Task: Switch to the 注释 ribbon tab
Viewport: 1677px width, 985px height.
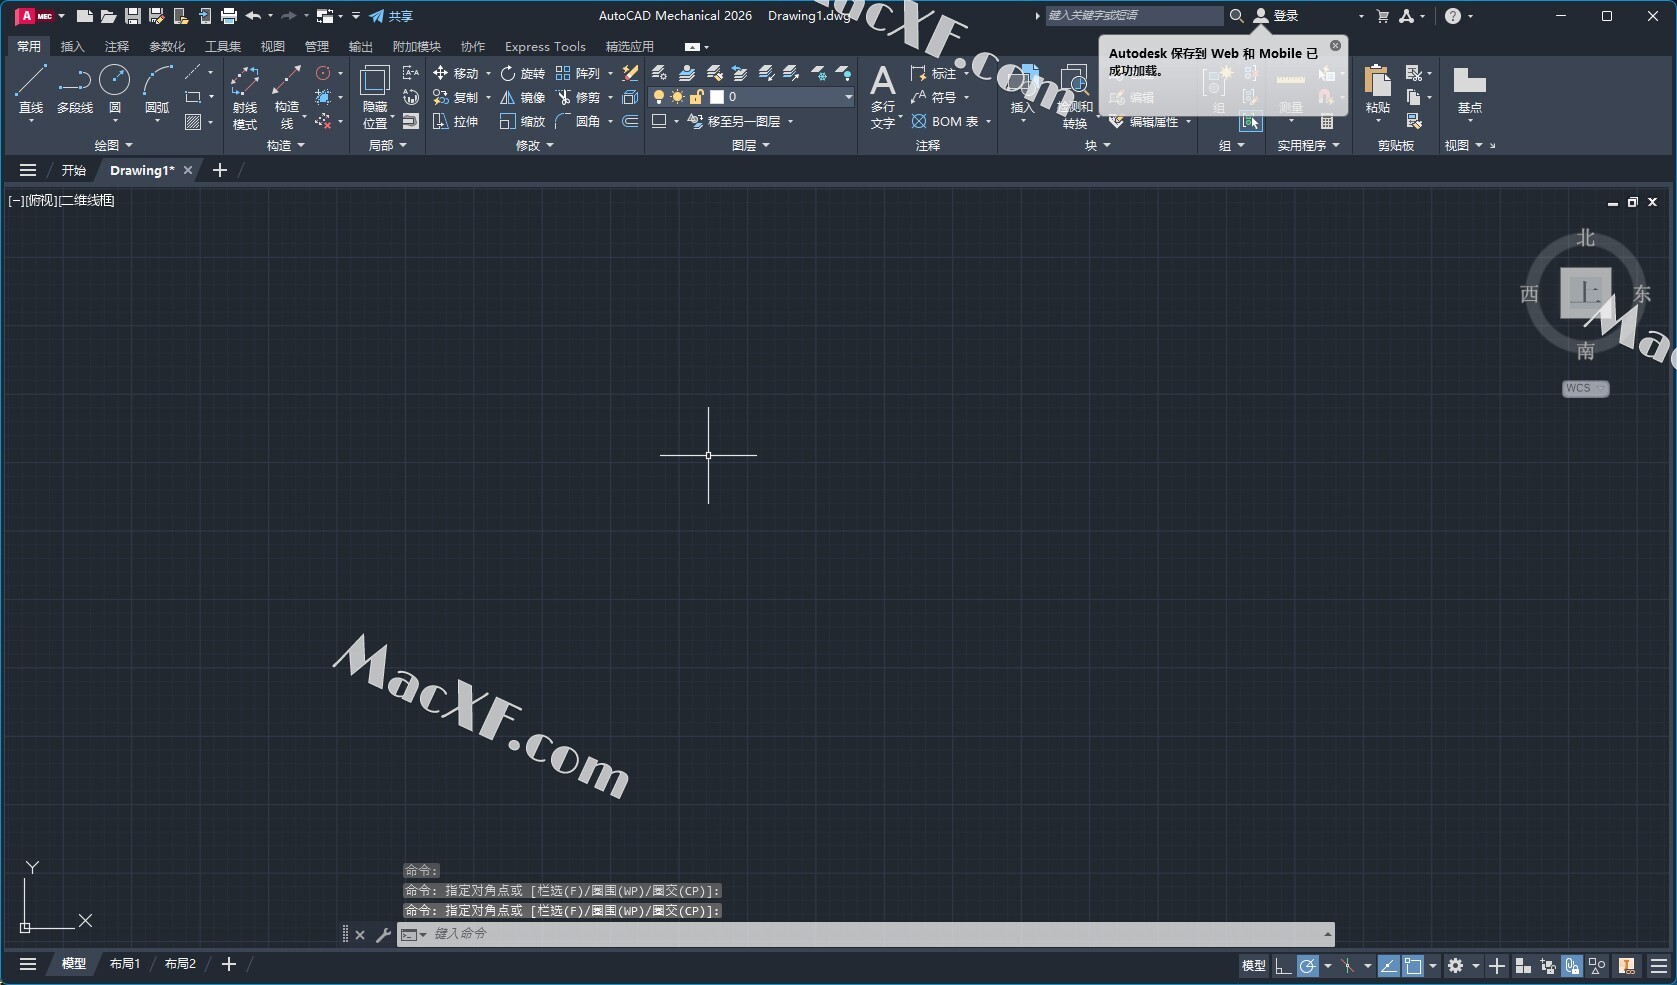Action: click(117, 46)
